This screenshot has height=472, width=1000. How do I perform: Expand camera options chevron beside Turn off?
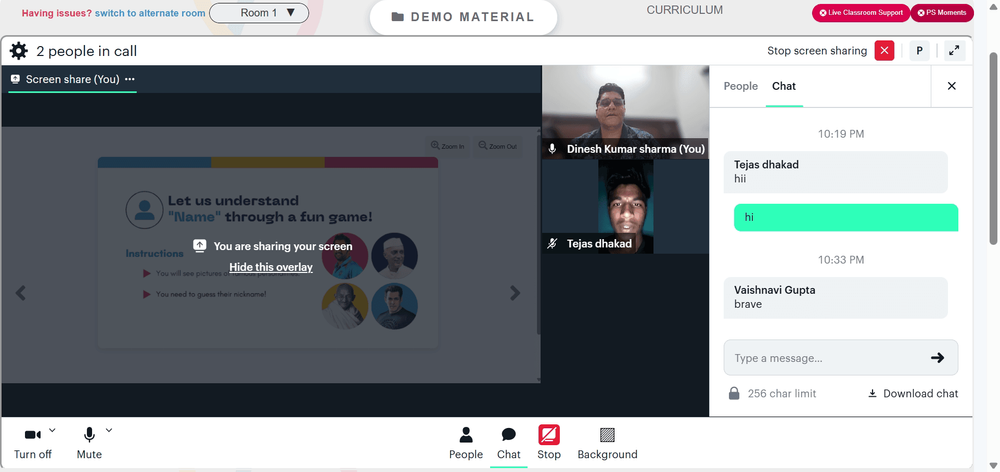point(52,430)
